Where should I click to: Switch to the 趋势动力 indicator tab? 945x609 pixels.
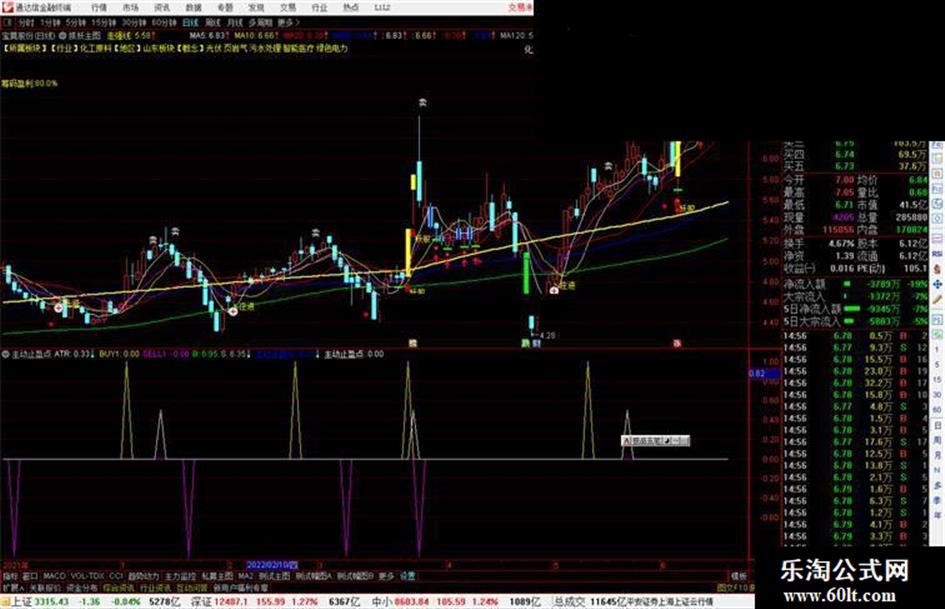[143, 576]
